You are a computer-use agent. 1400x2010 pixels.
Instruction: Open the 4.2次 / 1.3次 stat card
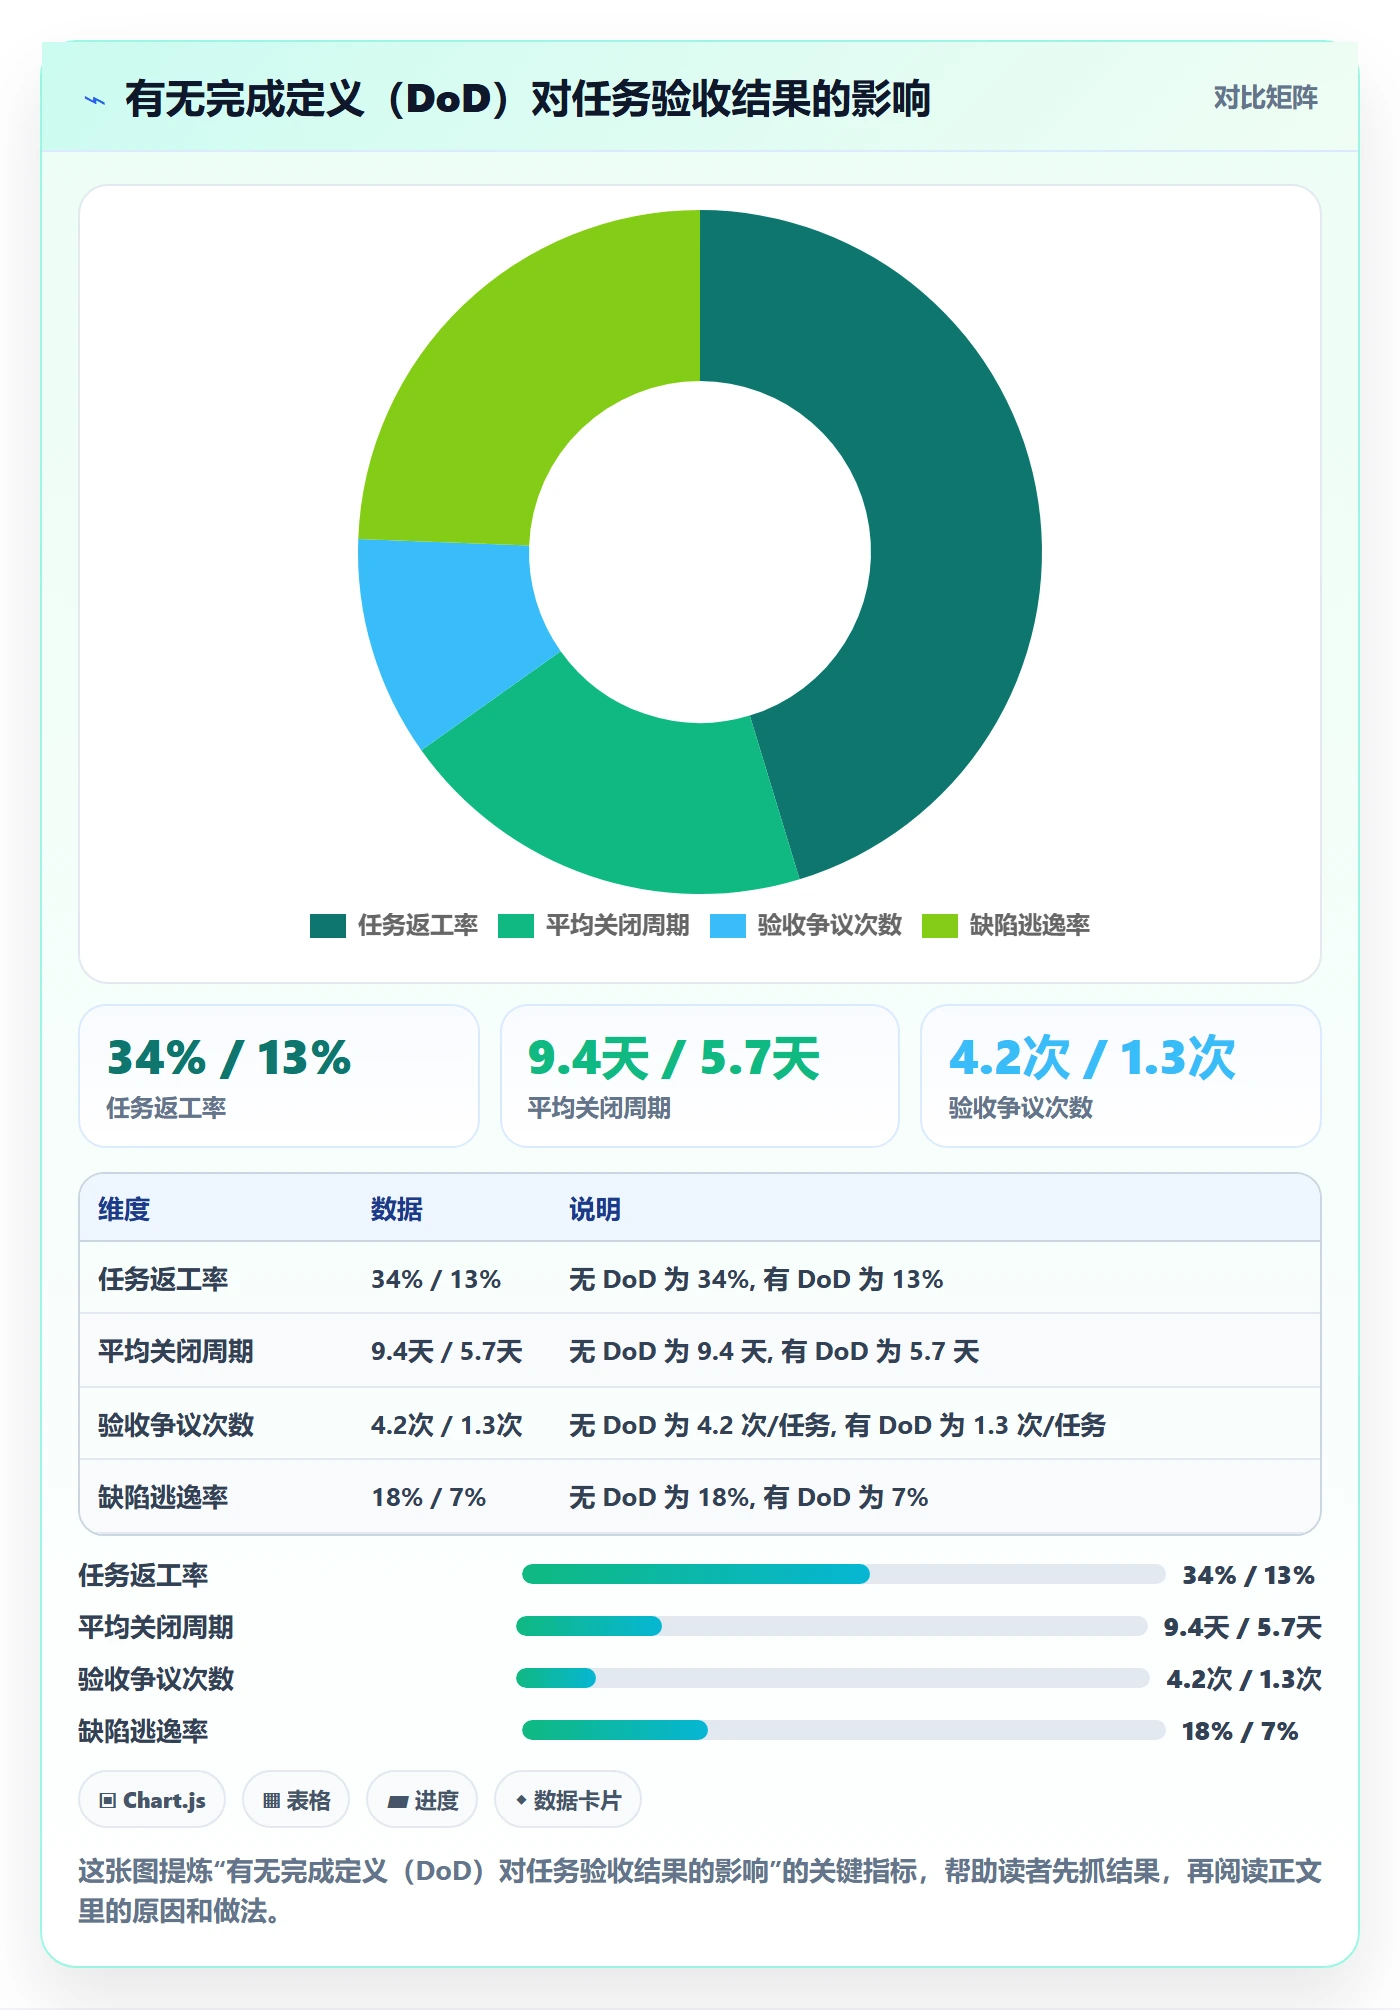[x=1121, y=1076]
